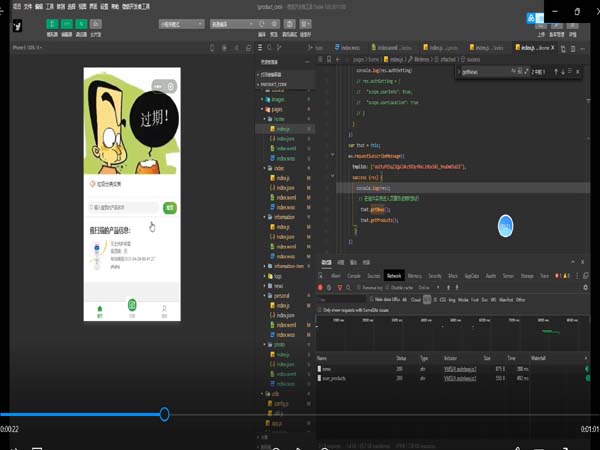Click the video progress slider handle

tap(164, 414)
